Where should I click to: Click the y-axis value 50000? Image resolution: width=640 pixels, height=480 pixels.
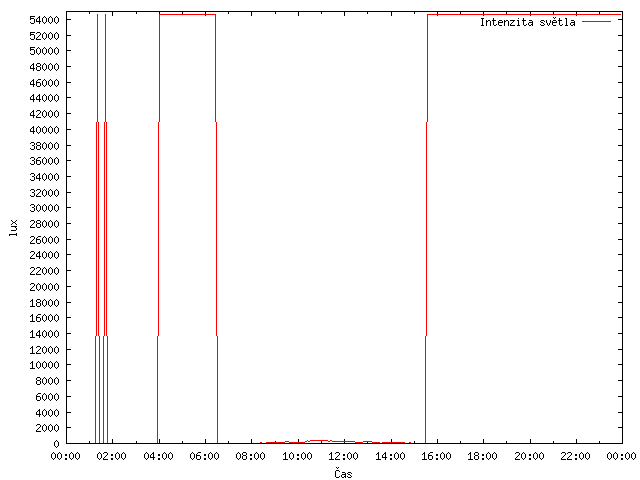coord(44,51)
